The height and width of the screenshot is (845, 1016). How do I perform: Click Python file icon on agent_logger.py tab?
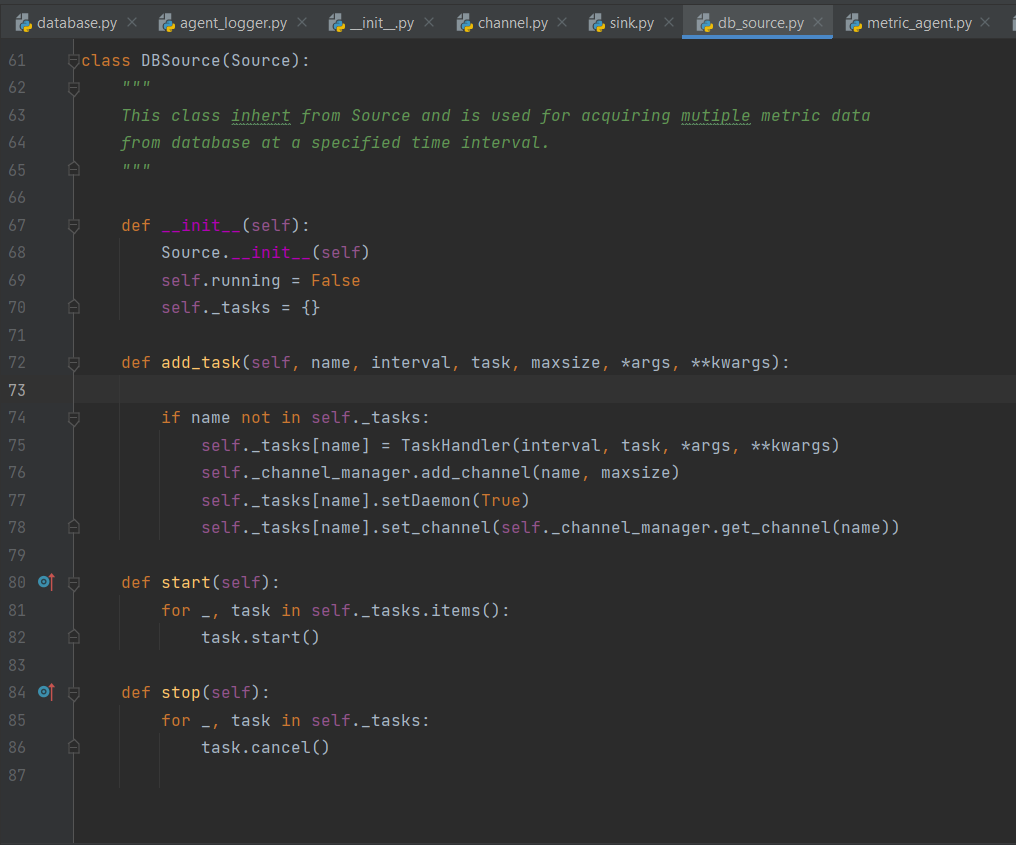(x=167, y=23)
